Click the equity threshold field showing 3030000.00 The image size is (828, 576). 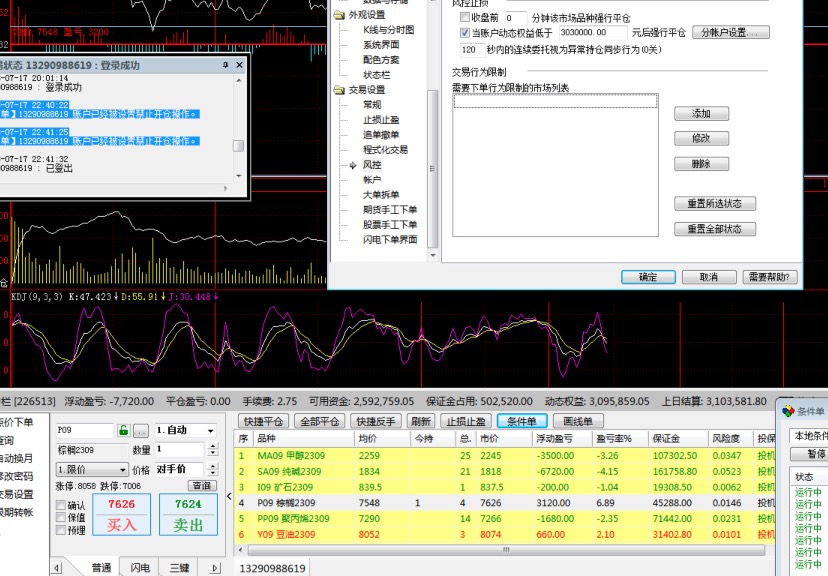[566, 33]
